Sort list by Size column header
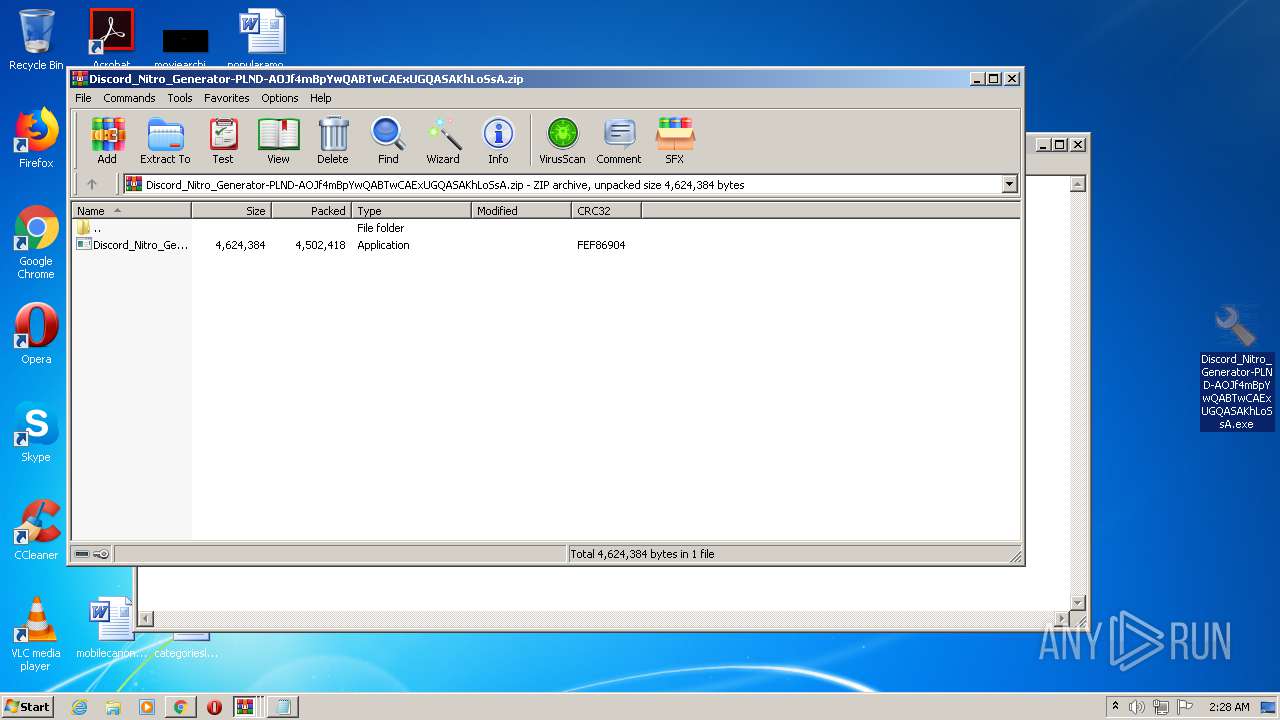 pos(231,211)
